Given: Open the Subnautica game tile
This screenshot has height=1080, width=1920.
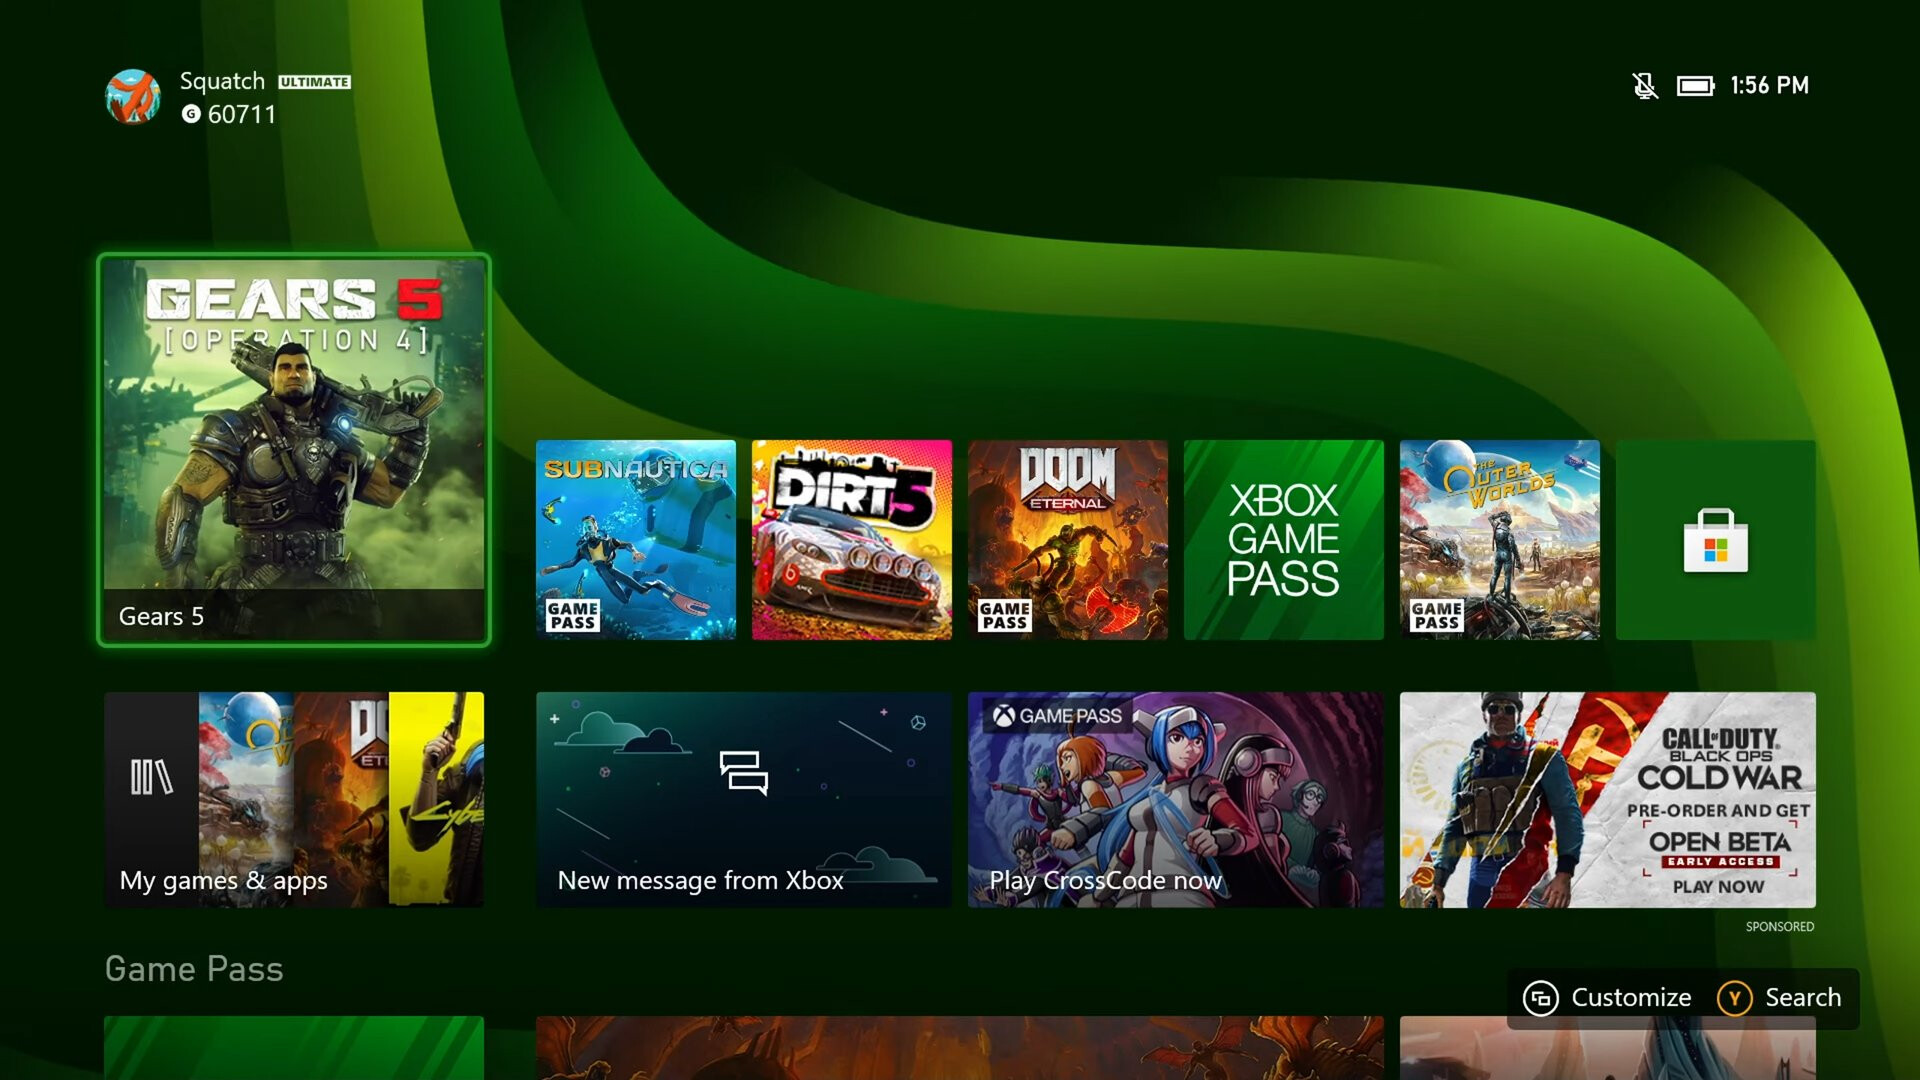Looking at the screenshot, I should click(636, 540).
